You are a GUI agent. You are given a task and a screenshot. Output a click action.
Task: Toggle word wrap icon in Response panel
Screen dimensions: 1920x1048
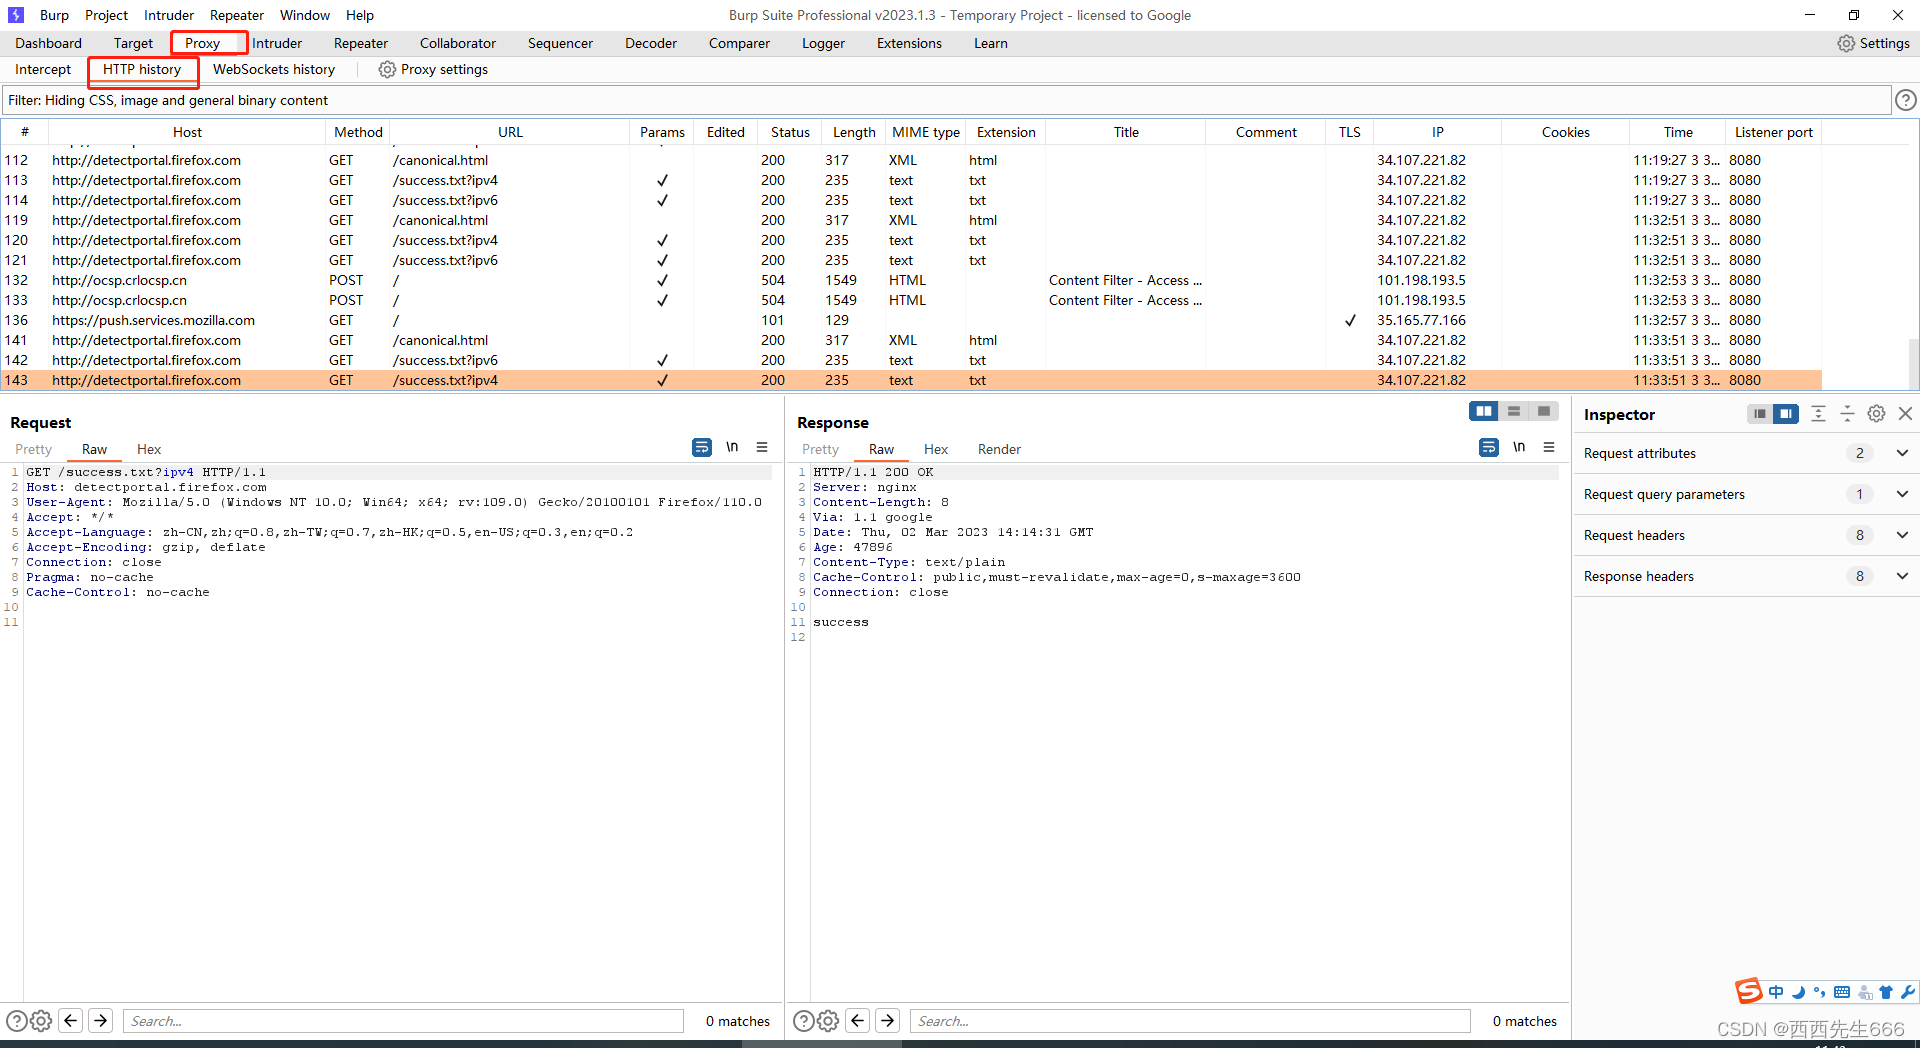click(1489, 447)
